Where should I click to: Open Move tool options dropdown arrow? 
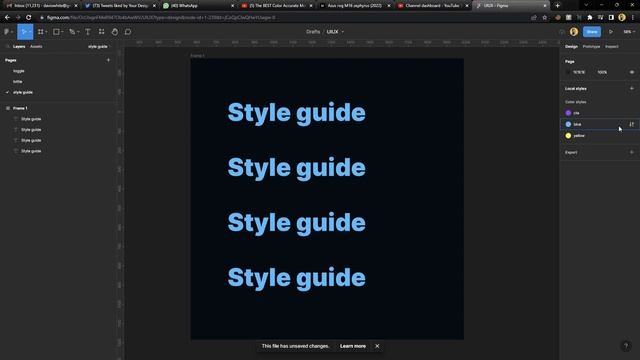pos(30,32)
